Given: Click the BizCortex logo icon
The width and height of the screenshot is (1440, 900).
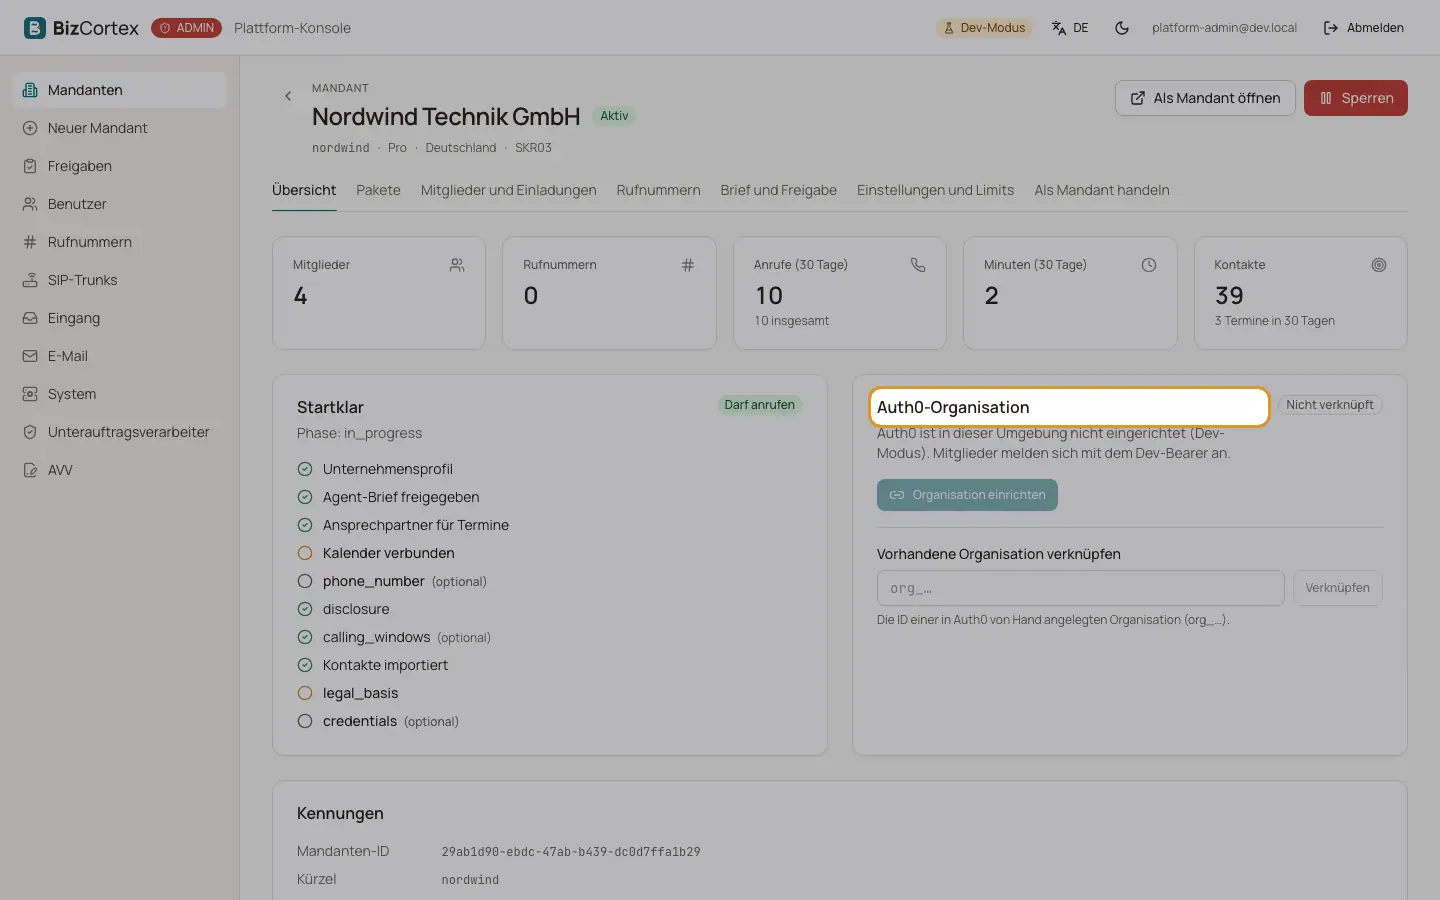Looking at the screenshot, I should click(35, 28).
